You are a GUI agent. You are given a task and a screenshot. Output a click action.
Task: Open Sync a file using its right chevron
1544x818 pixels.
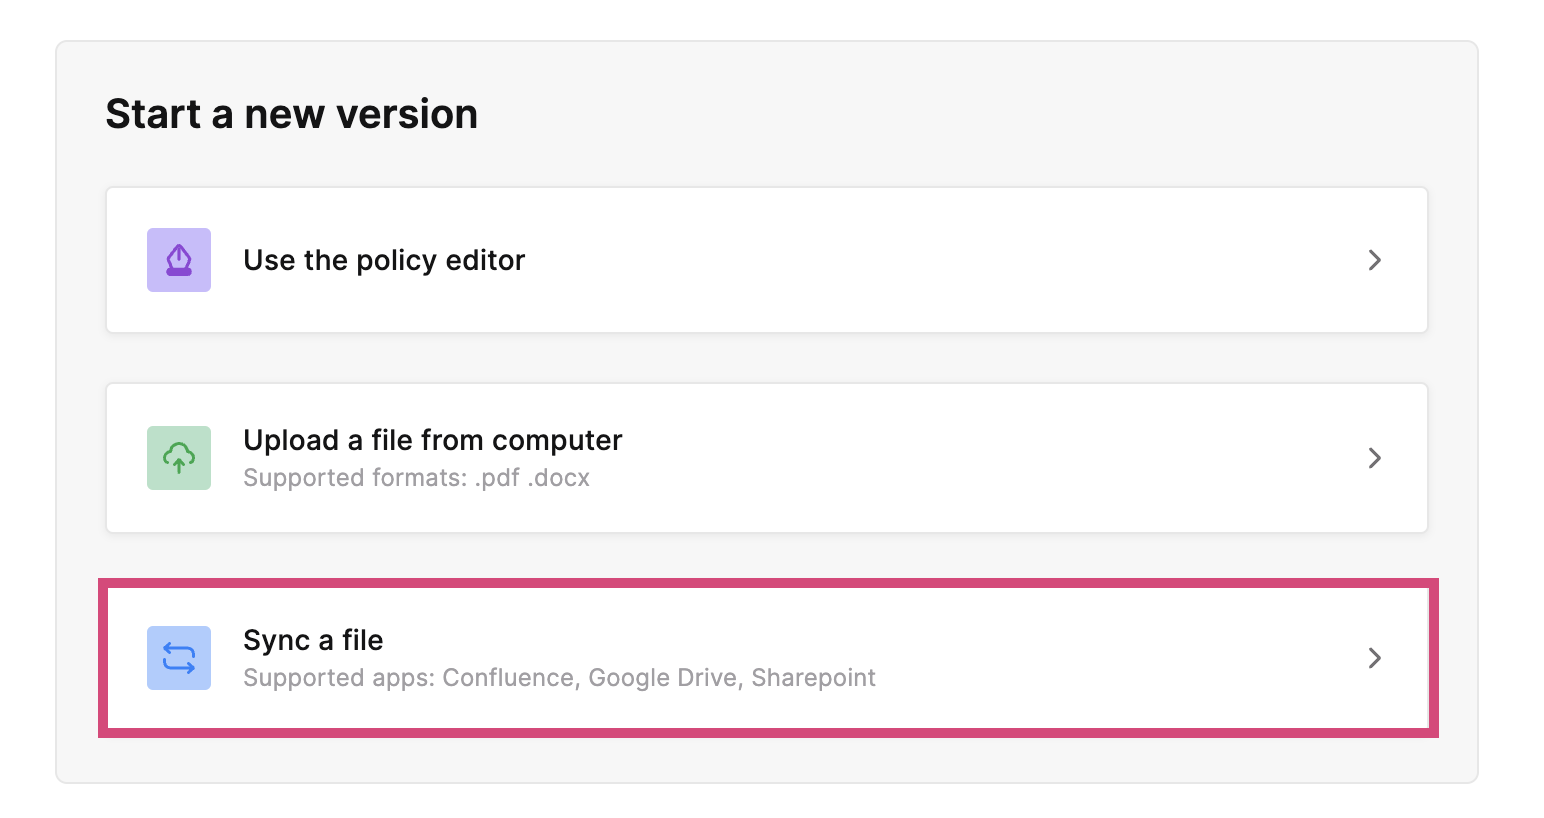tap(1375, 658)
